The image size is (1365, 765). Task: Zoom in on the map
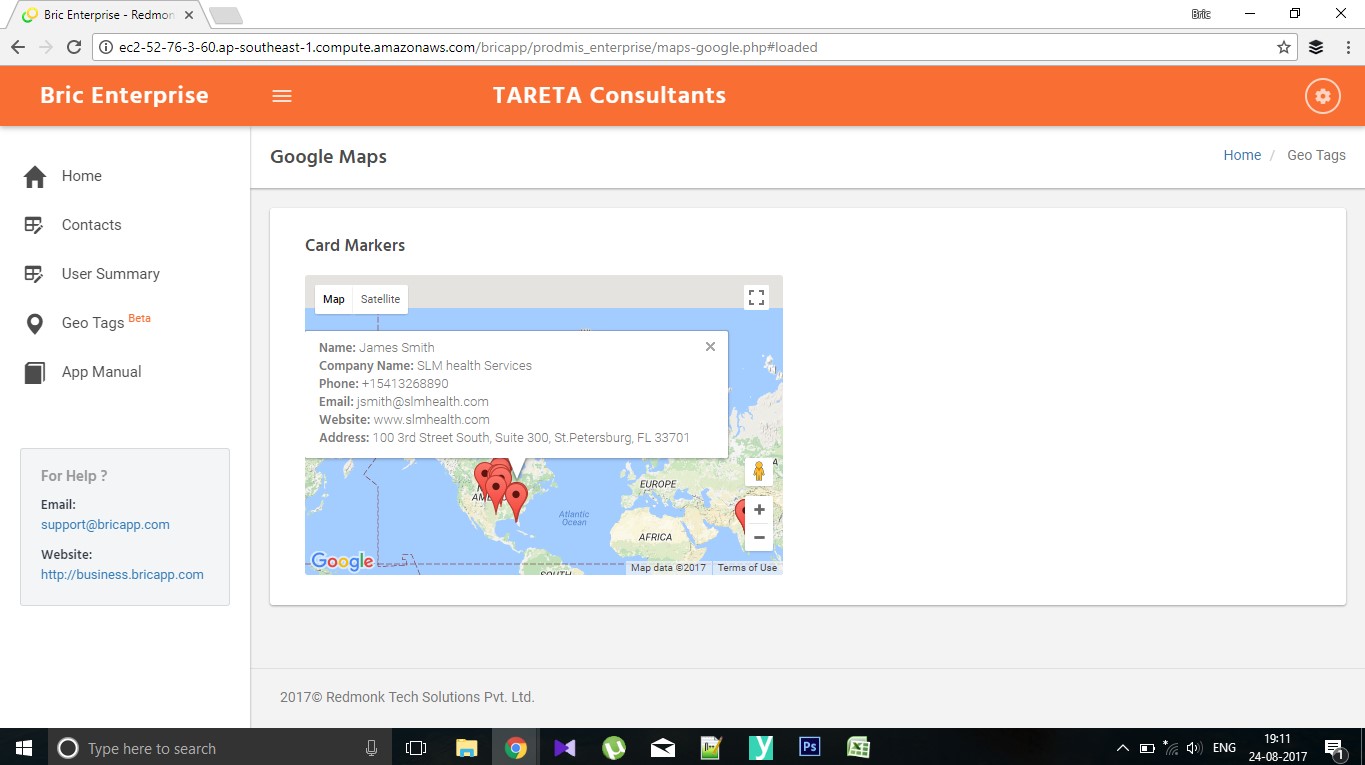[759, 510]
